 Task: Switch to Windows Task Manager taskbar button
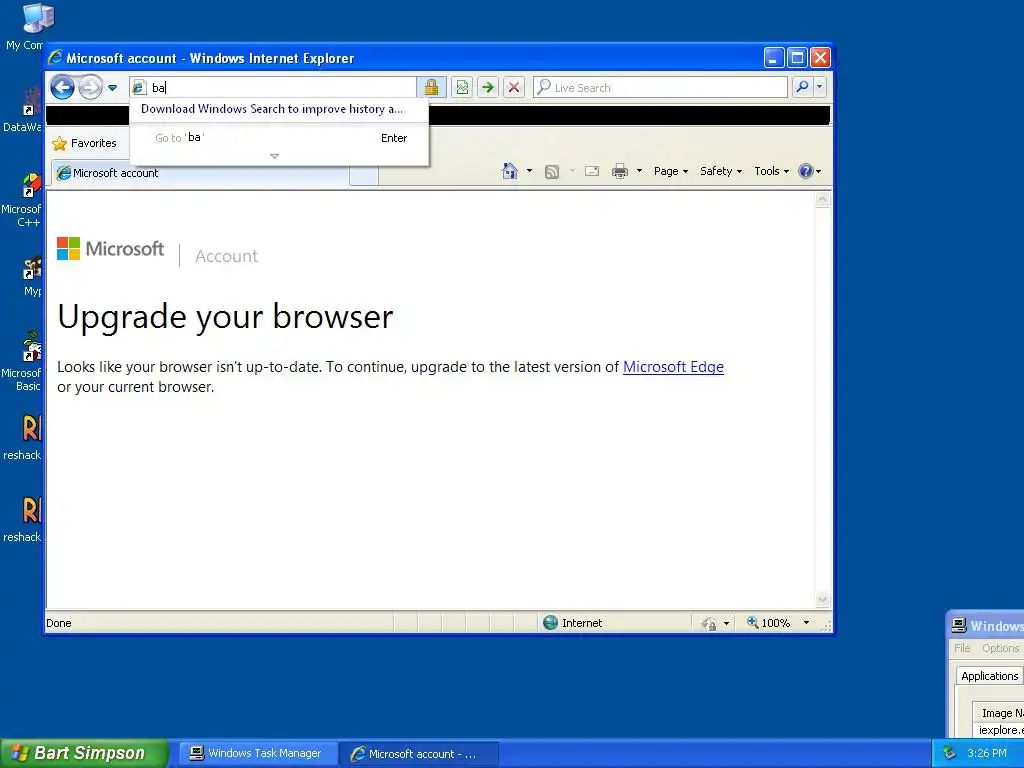click(x=257, y=754)
